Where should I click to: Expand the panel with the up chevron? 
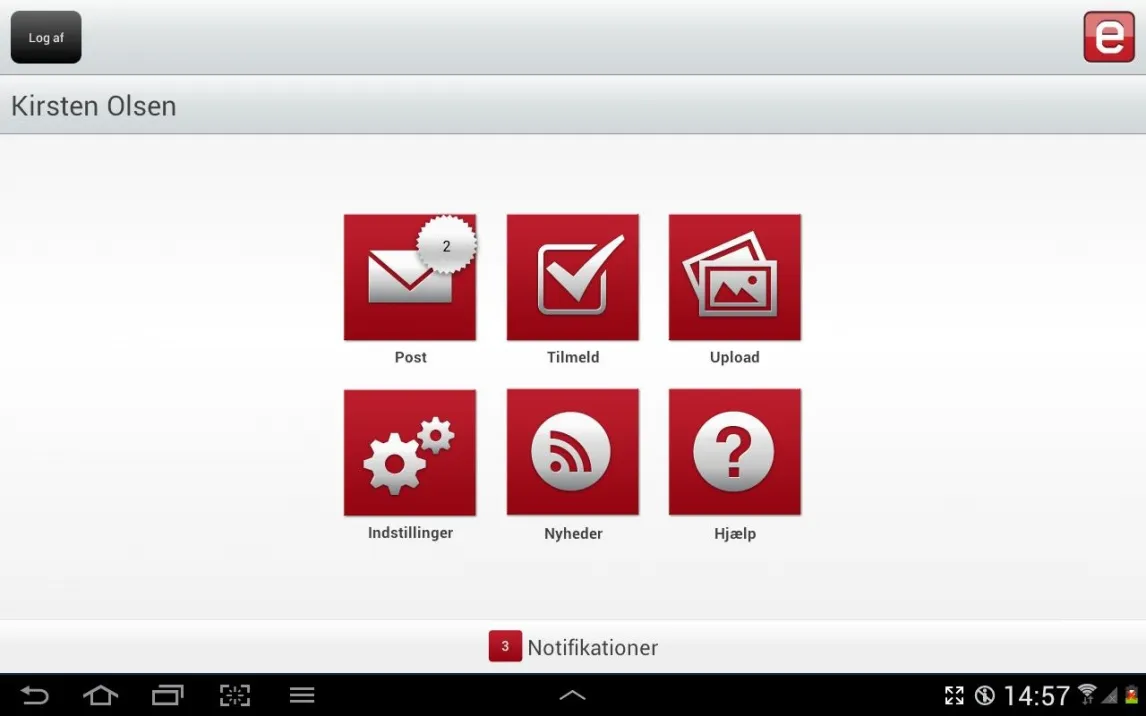click(x=572, y=695)
